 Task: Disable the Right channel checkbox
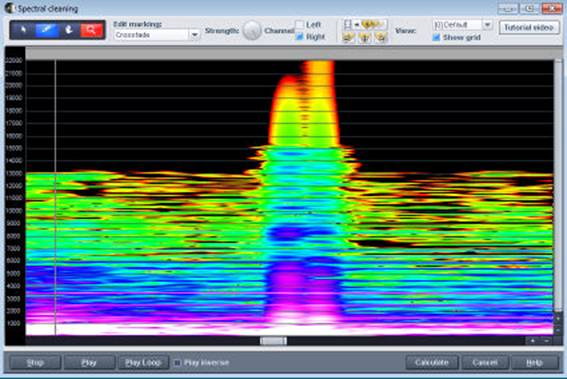coord(299,37)
